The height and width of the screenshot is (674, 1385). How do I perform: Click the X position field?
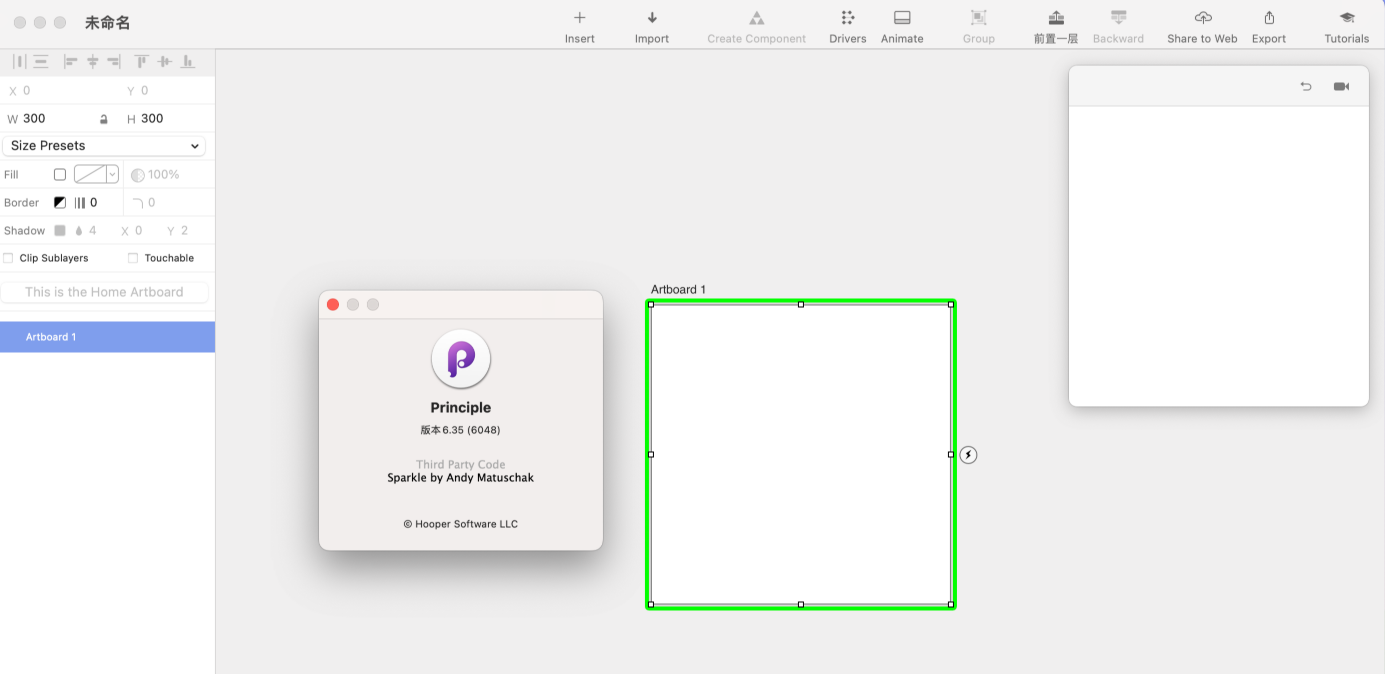coord(60,91)
